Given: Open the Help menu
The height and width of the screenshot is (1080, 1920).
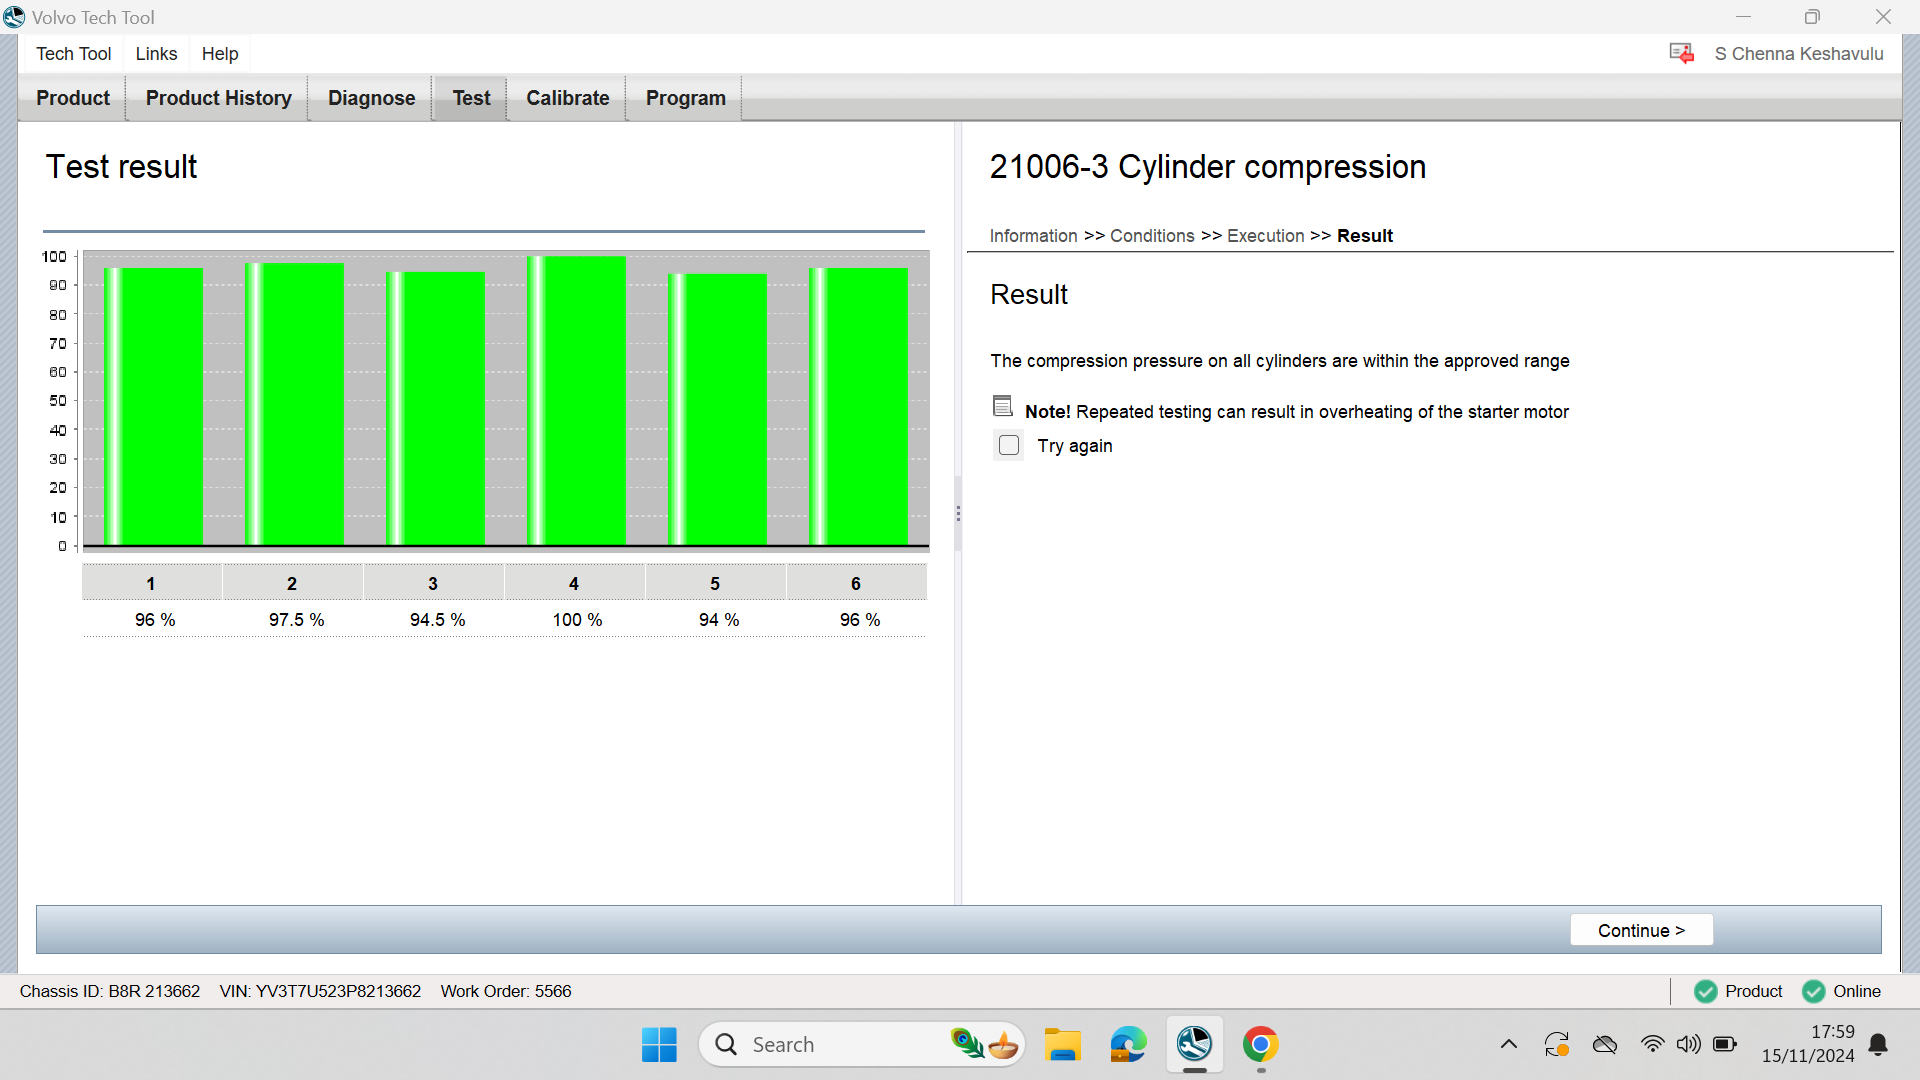Looking at the screenshot, I should click(x=220, y=54).
